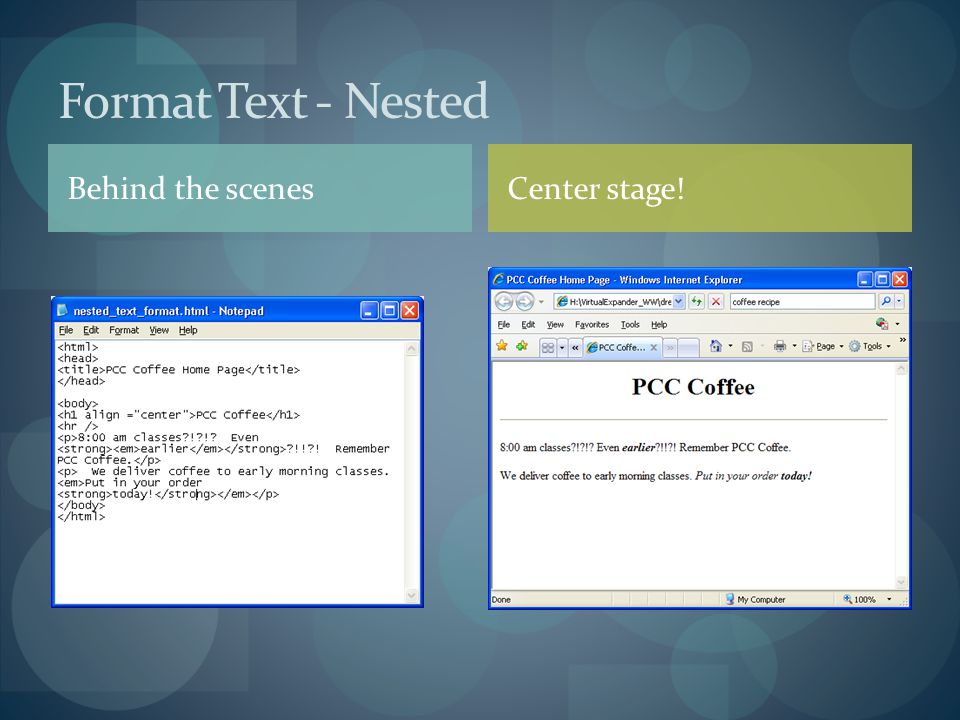960x720 pixels.
Task: Expand the address bar history dropdown
Action: [x=678, y=301]
